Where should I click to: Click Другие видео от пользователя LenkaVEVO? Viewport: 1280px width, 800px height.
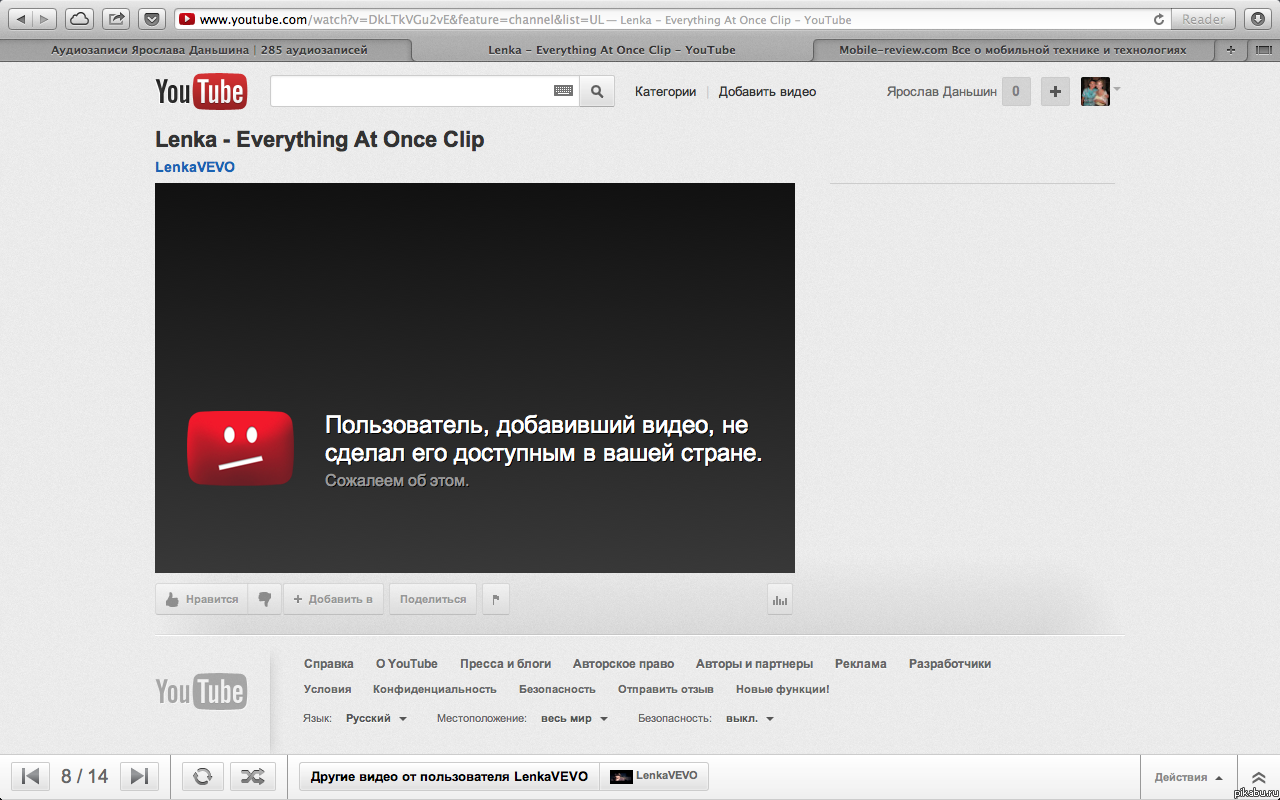point(449,776)
